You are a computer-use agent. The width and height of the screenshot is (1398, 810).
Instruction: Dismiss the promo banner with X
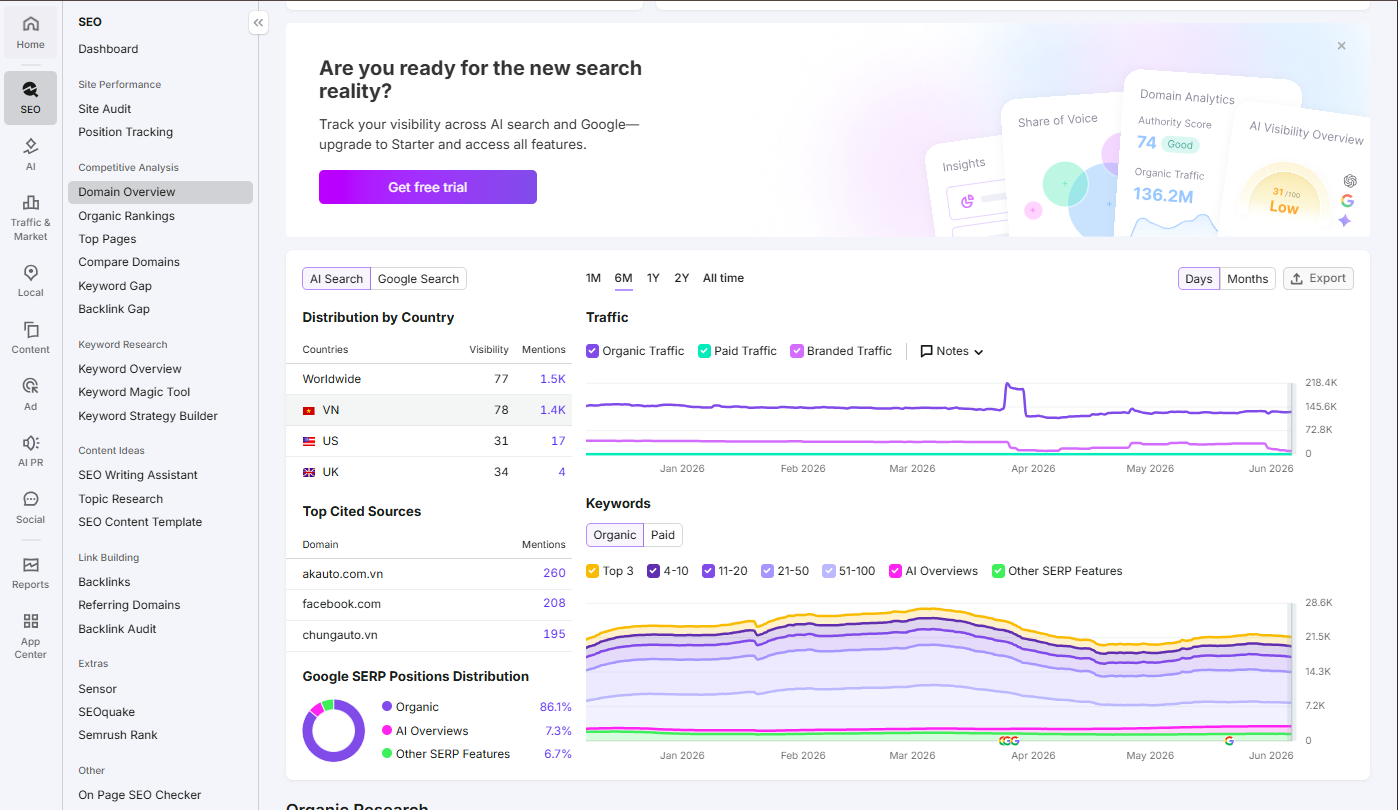[1342, 46]
